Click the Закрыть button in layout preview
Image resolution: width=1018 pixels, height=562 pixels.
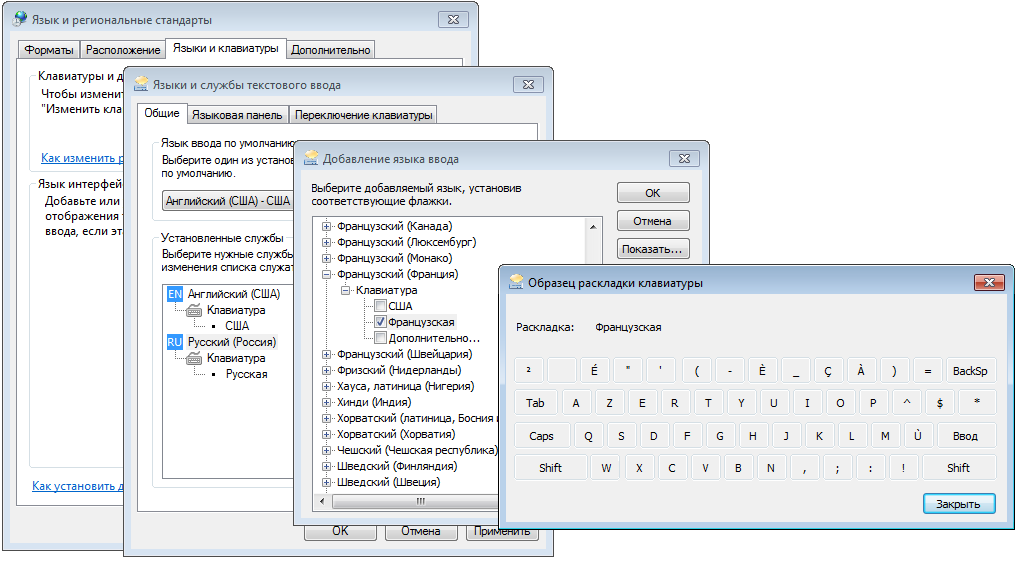(958, 503)
